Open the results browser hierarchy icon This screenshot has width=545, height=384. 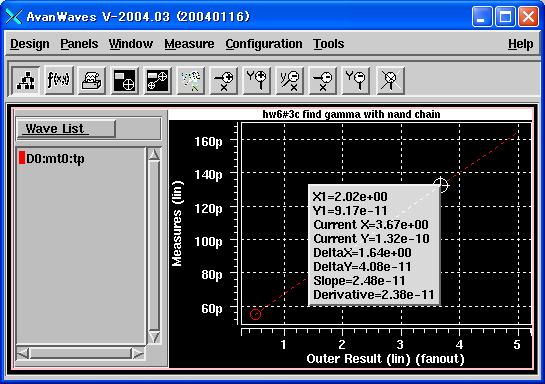[26, 81]
